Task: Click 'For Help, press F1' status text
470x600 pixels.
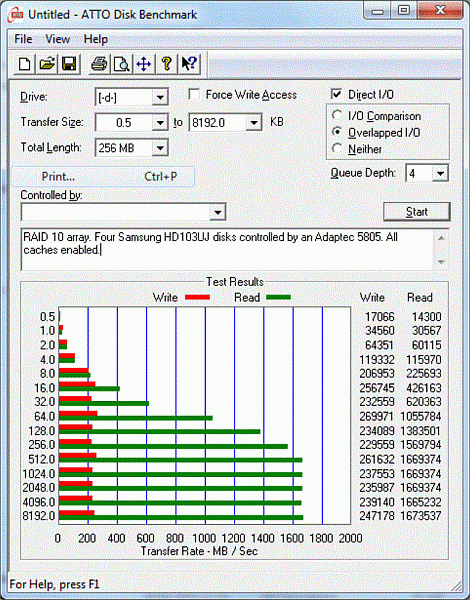Action: (54, 584)
